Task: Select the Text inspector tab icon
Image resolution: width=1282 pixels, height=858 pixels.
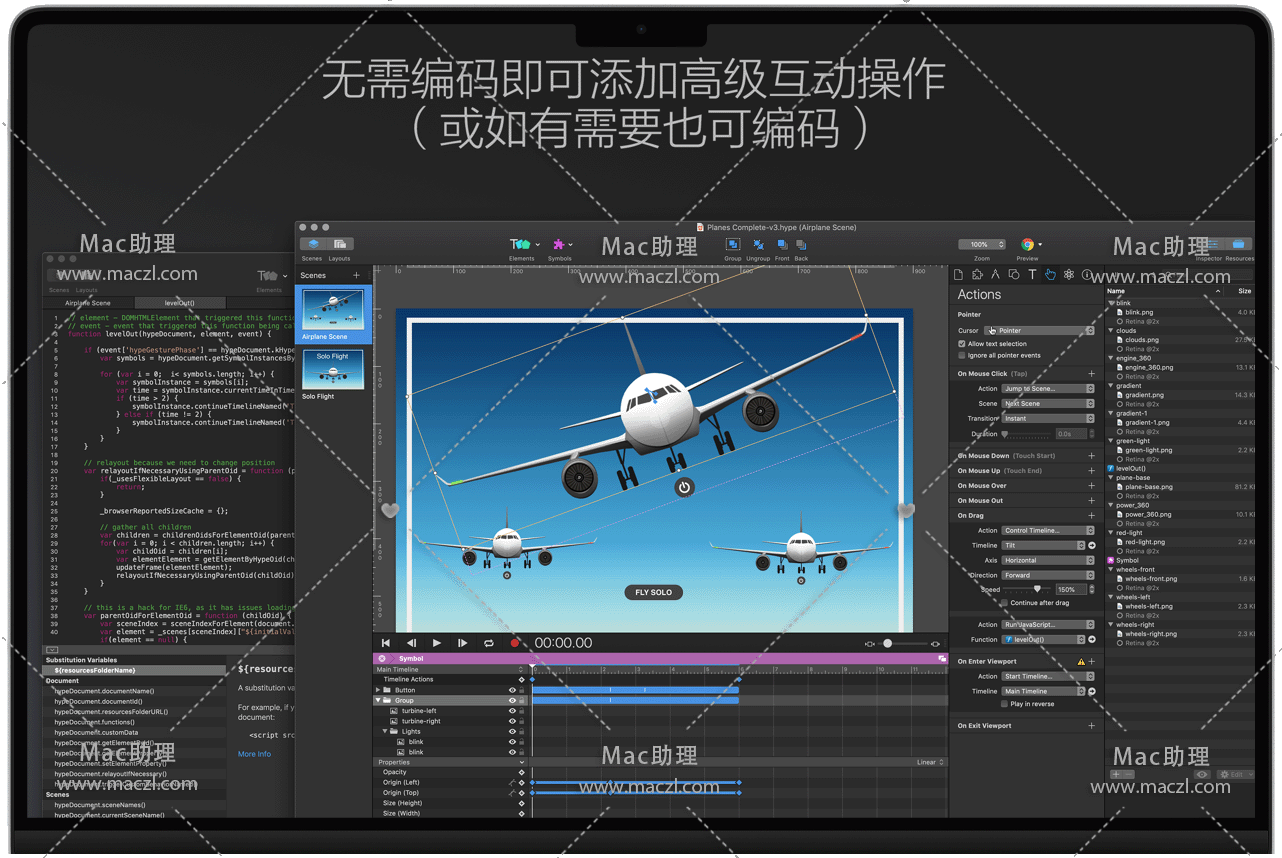Action: coord(1032,275)
